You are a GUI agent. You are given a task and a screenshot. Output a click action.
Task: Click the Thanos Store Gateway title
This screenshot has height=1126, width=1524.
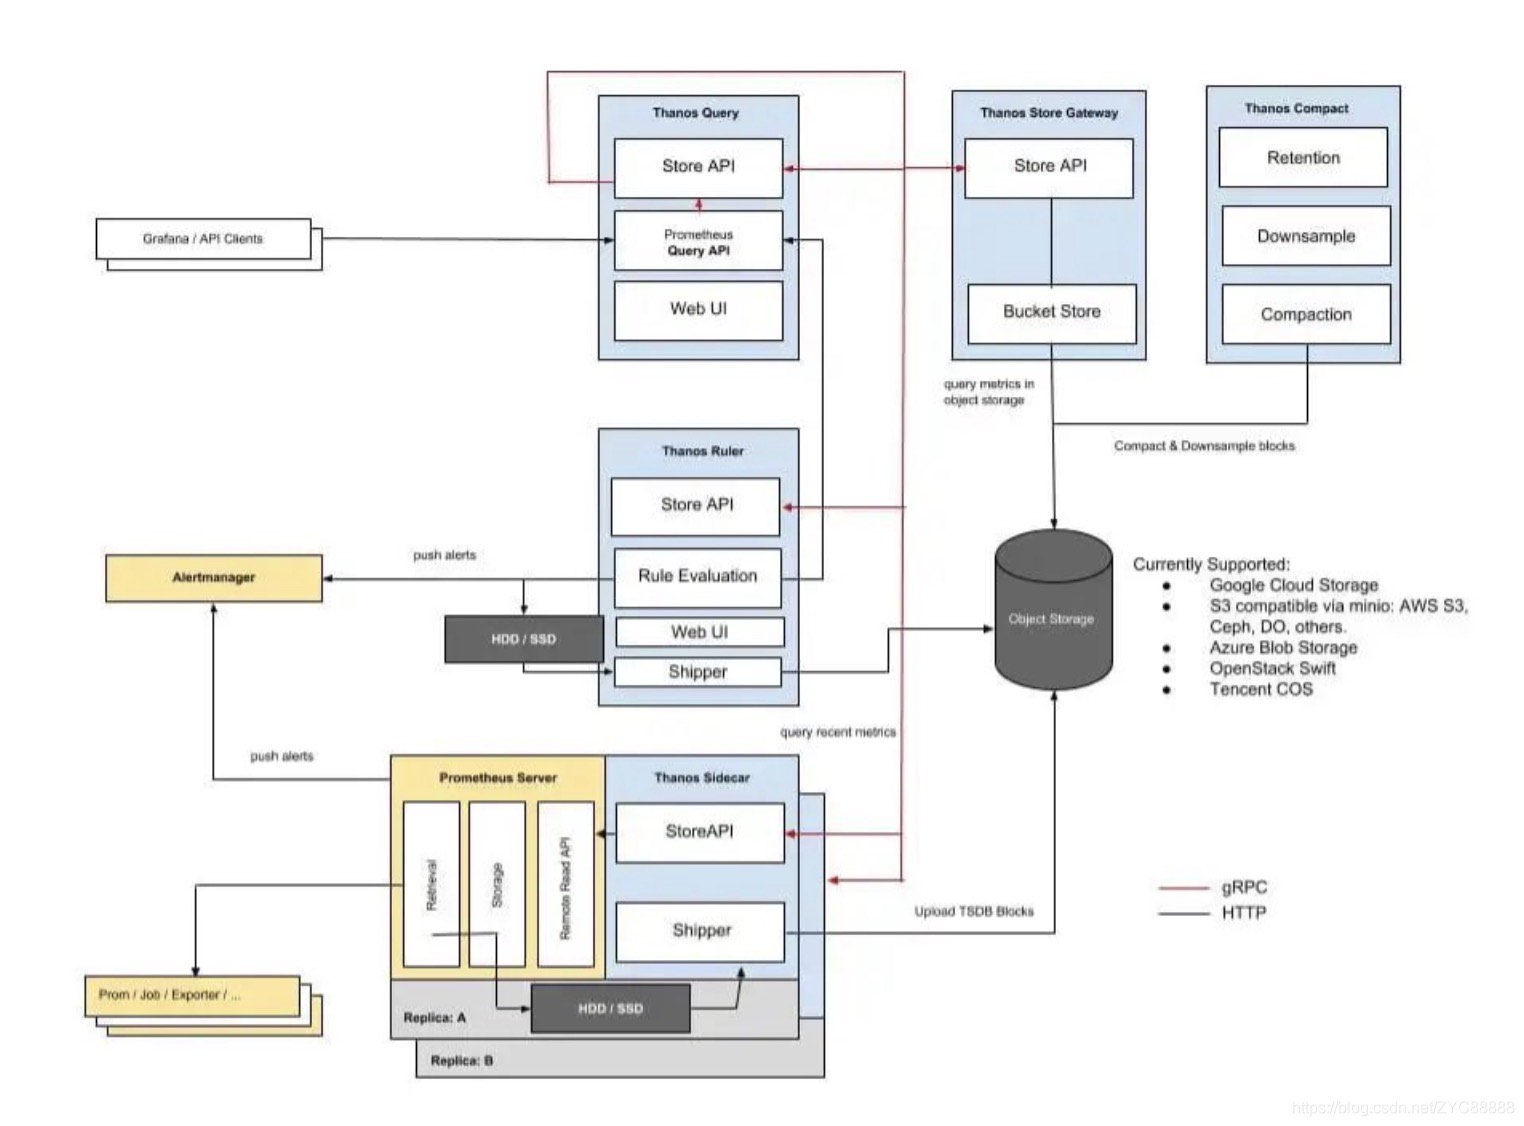(1049, 113)
